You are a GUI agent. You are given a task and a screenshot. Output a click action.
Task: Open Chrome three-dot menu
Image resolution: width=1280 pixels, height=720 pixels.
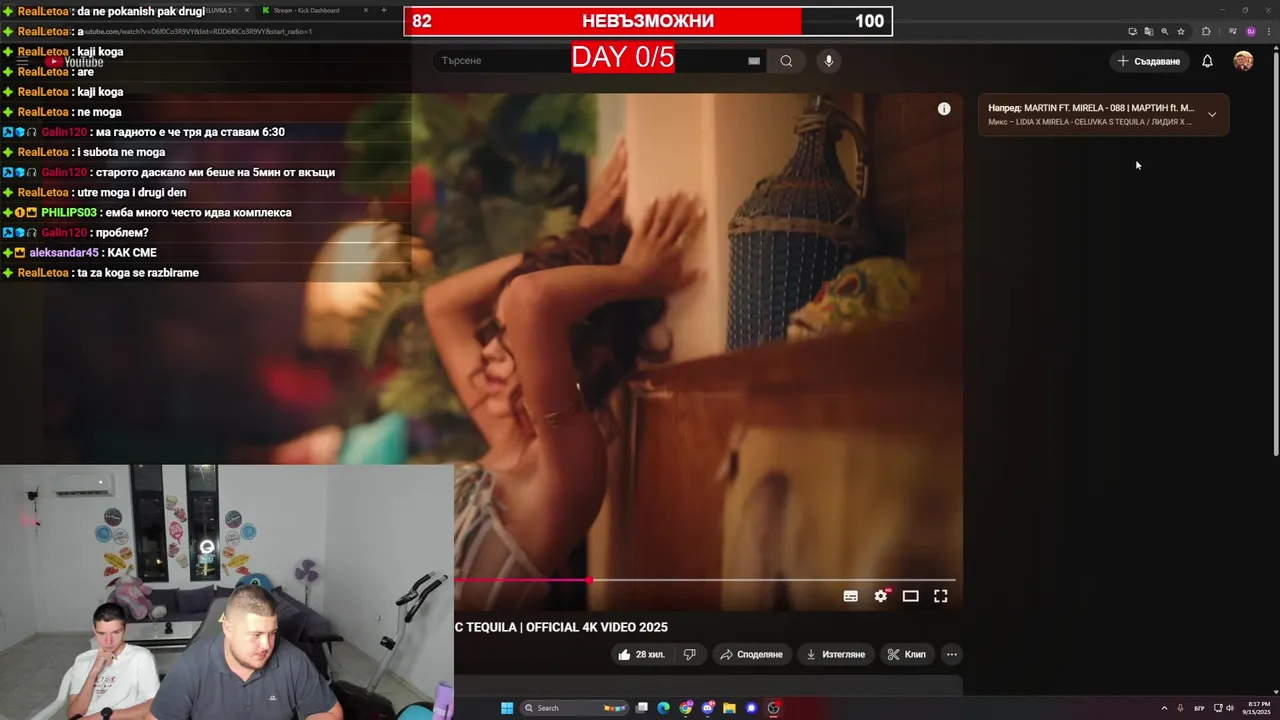[x=1268, y=31]
